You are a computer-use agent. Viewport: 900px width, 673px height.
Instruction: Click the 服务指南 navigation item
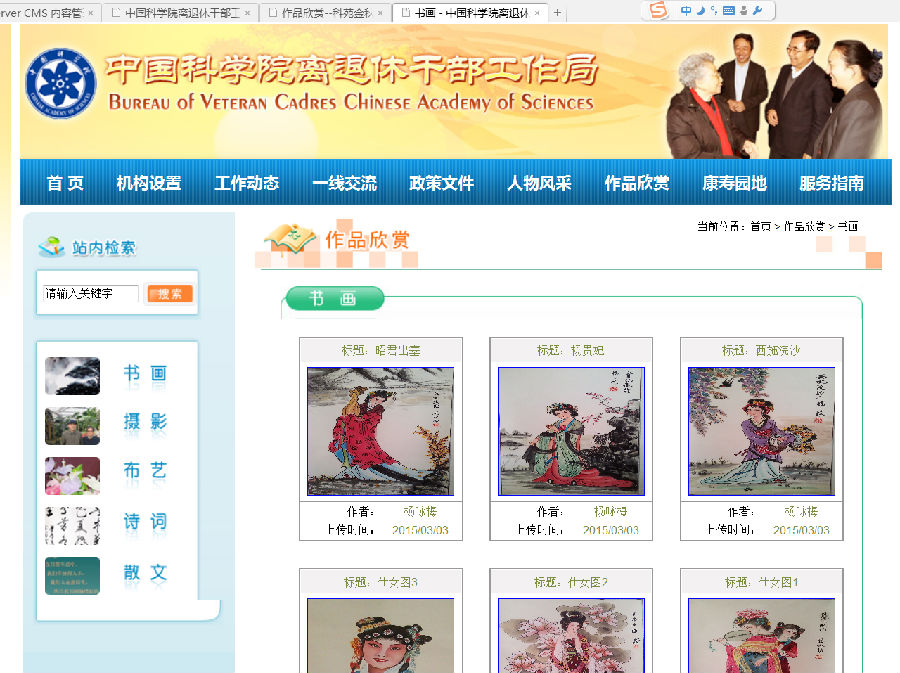[x=831, y=183]
